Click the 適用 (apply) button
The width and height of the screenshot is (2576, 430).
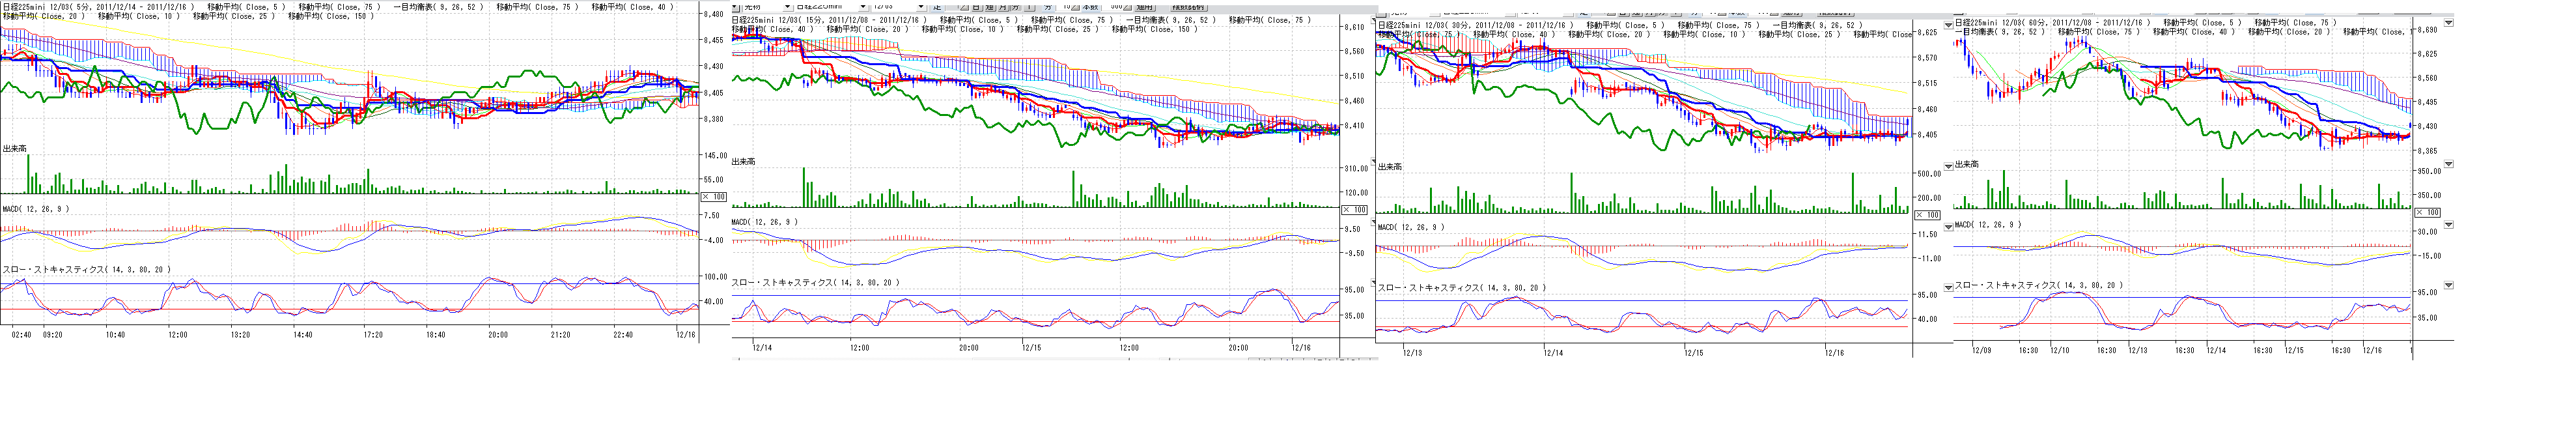click(1145, 7)
